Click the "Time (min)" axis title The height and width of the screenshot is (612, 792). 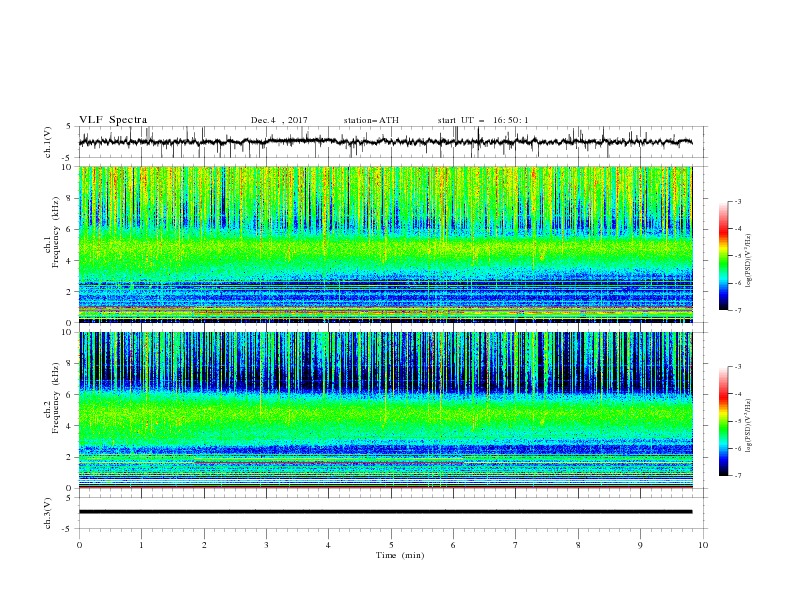tap(400, 555)
